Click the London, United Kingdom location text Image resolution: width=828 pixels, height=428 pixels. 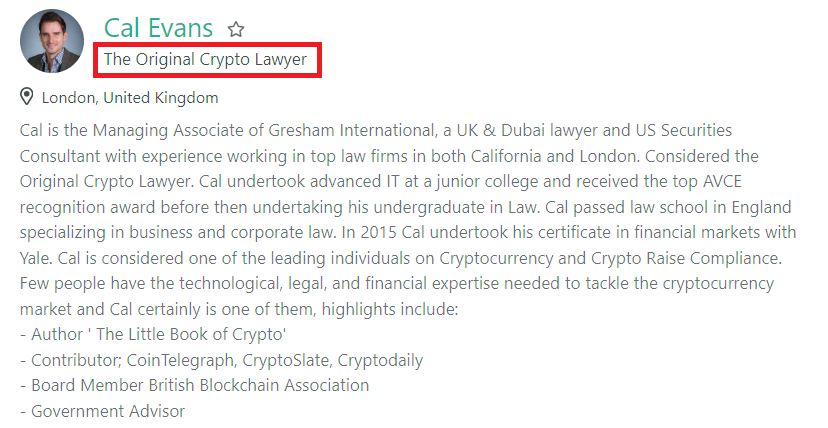point(130,98)
